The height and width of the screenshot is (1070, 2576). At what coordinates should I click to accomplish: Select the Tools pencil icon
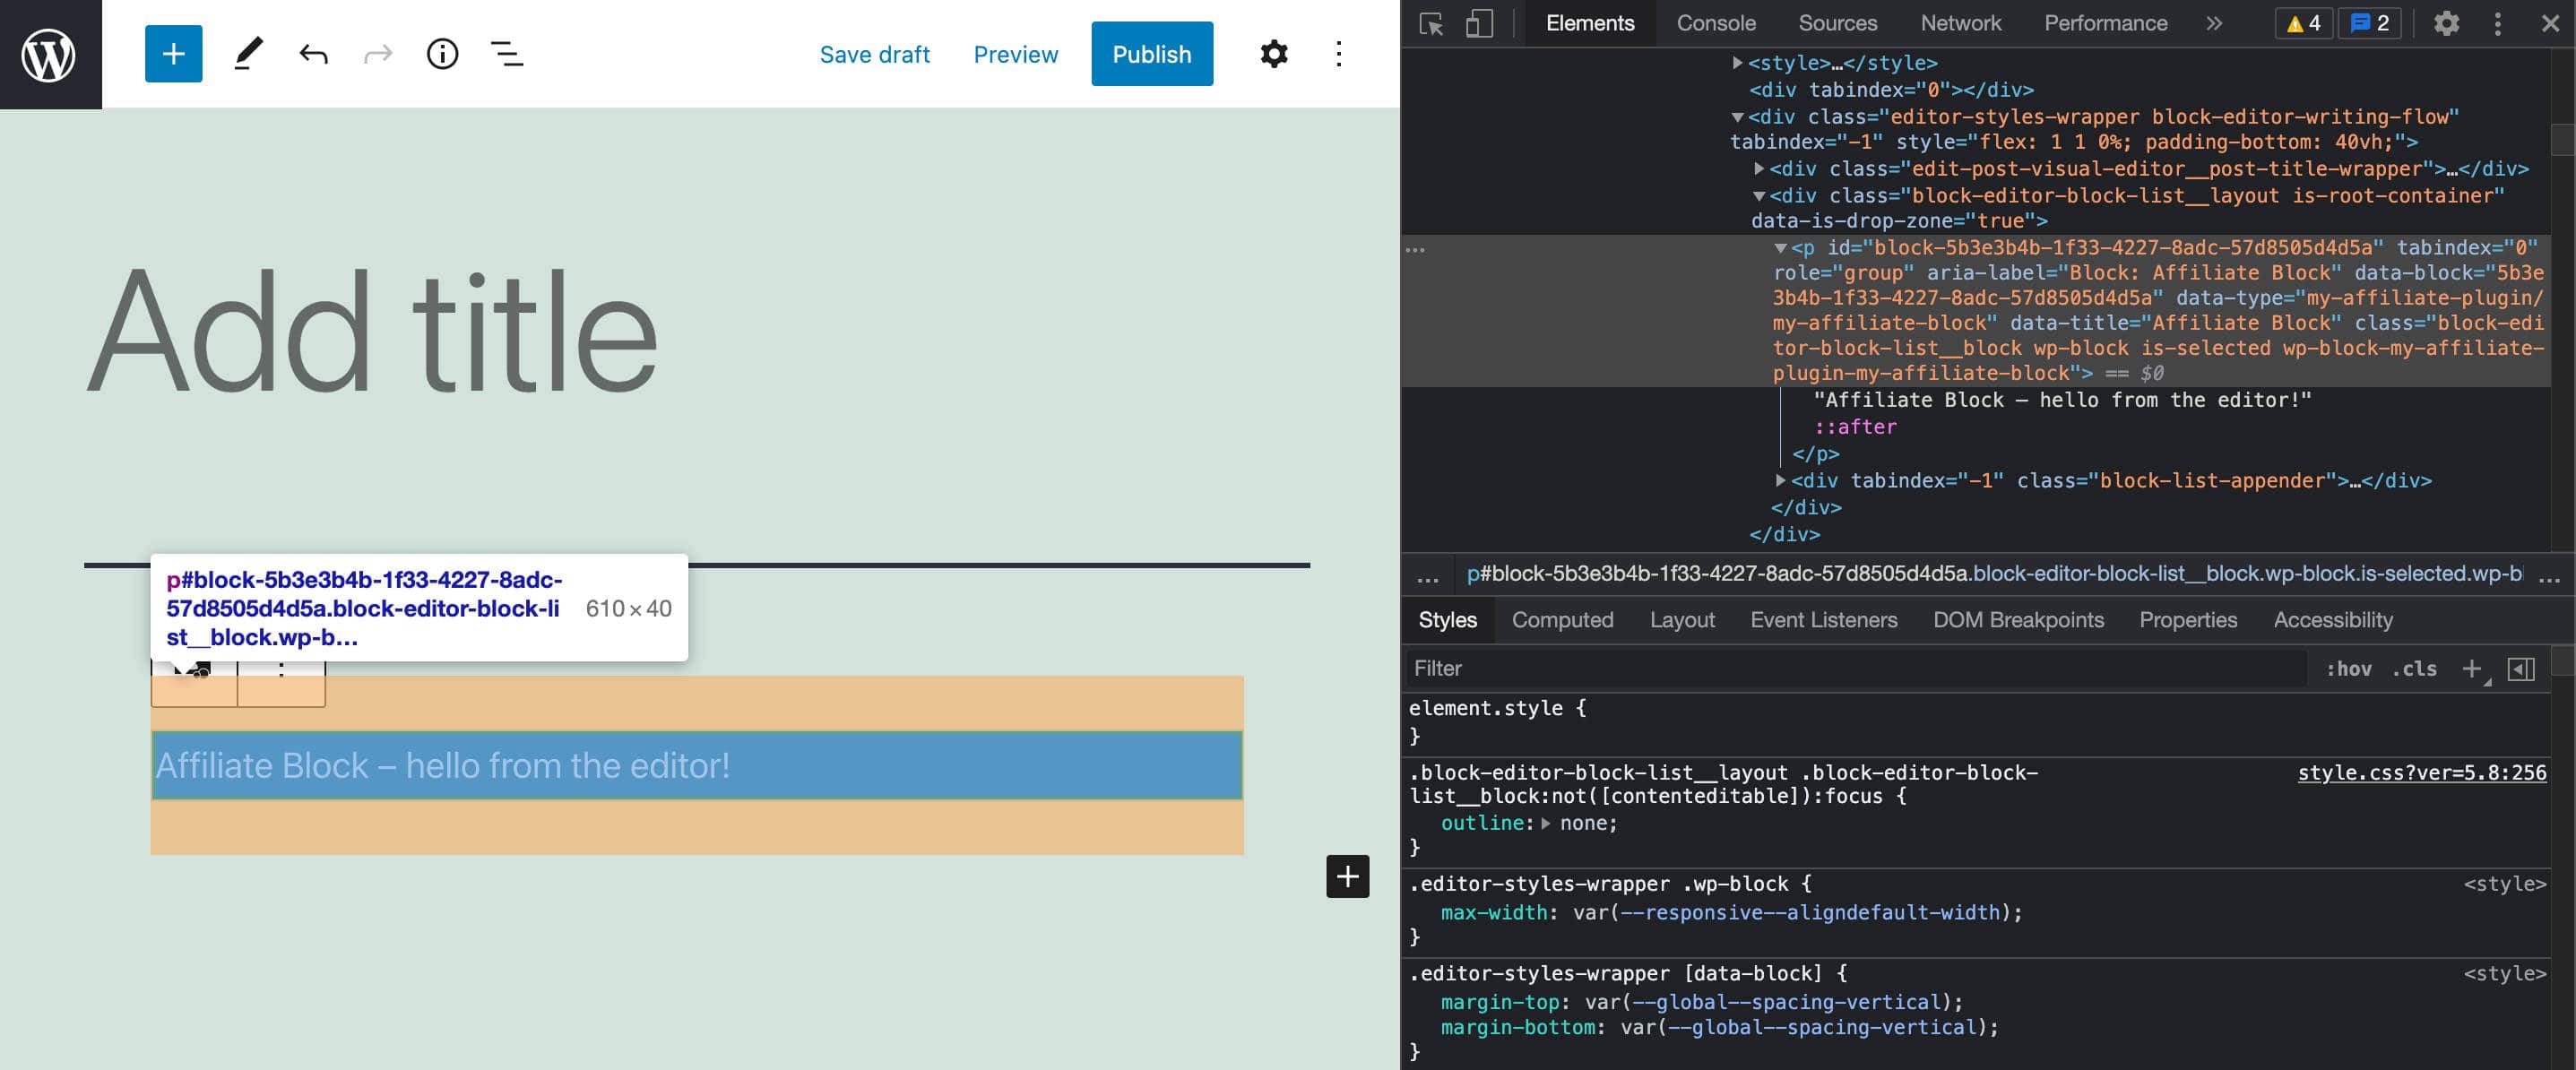[x=248, y=54]
